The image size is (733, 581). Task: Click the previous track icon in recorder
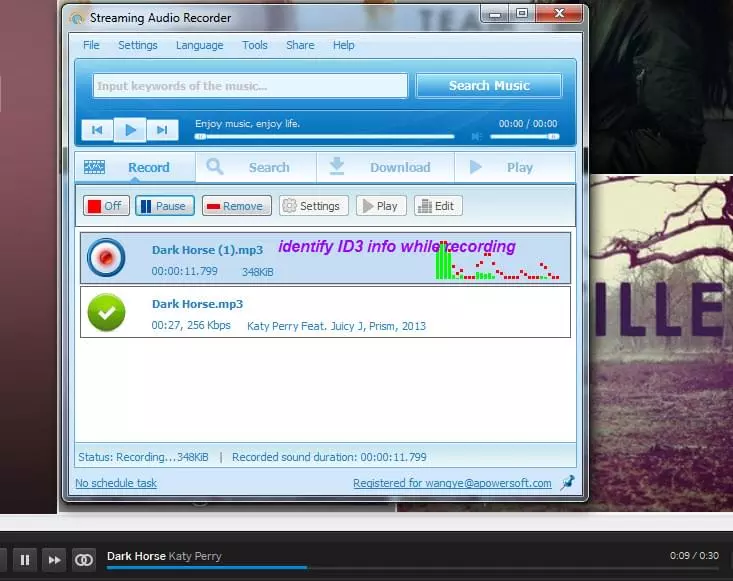point(97,130)
